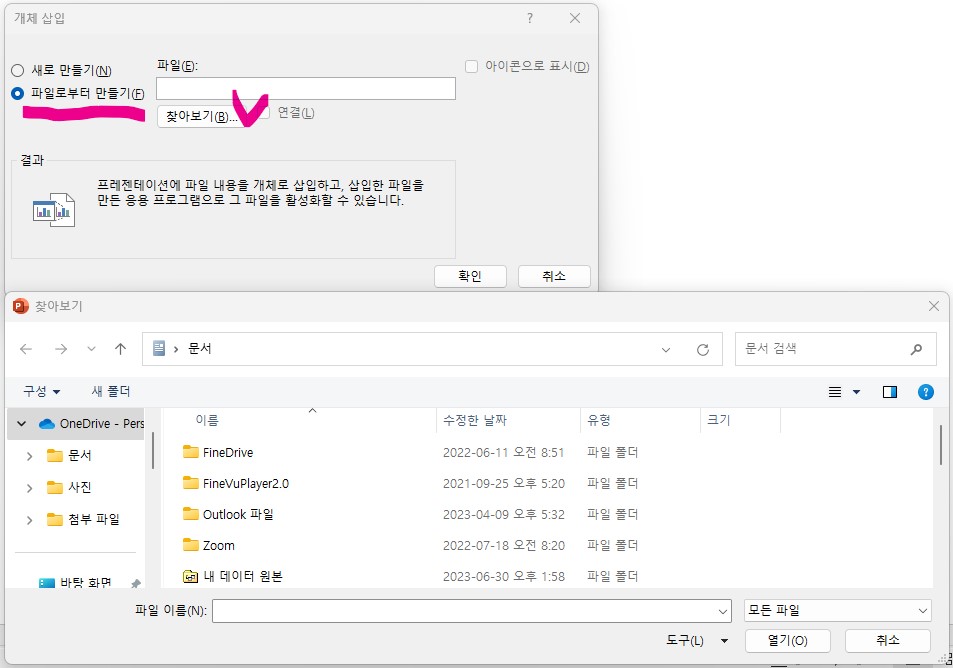Enable the 아이콘으로 표시 checkbox
953x668 pixels.
click(x=471, y=67)
